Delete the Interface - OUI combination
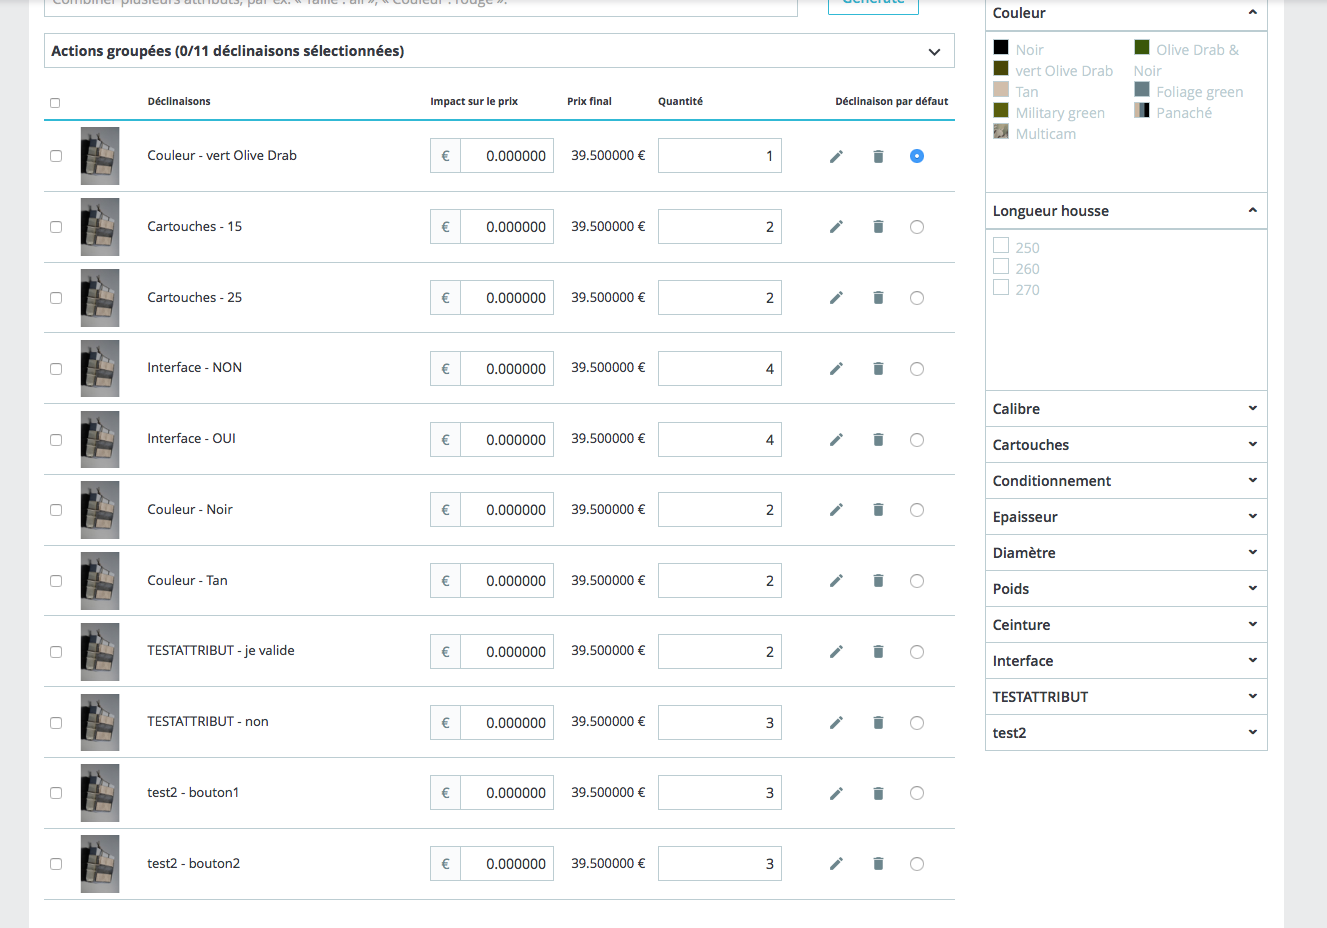Screen dimensions: 1327x928 tap(878, 440)
